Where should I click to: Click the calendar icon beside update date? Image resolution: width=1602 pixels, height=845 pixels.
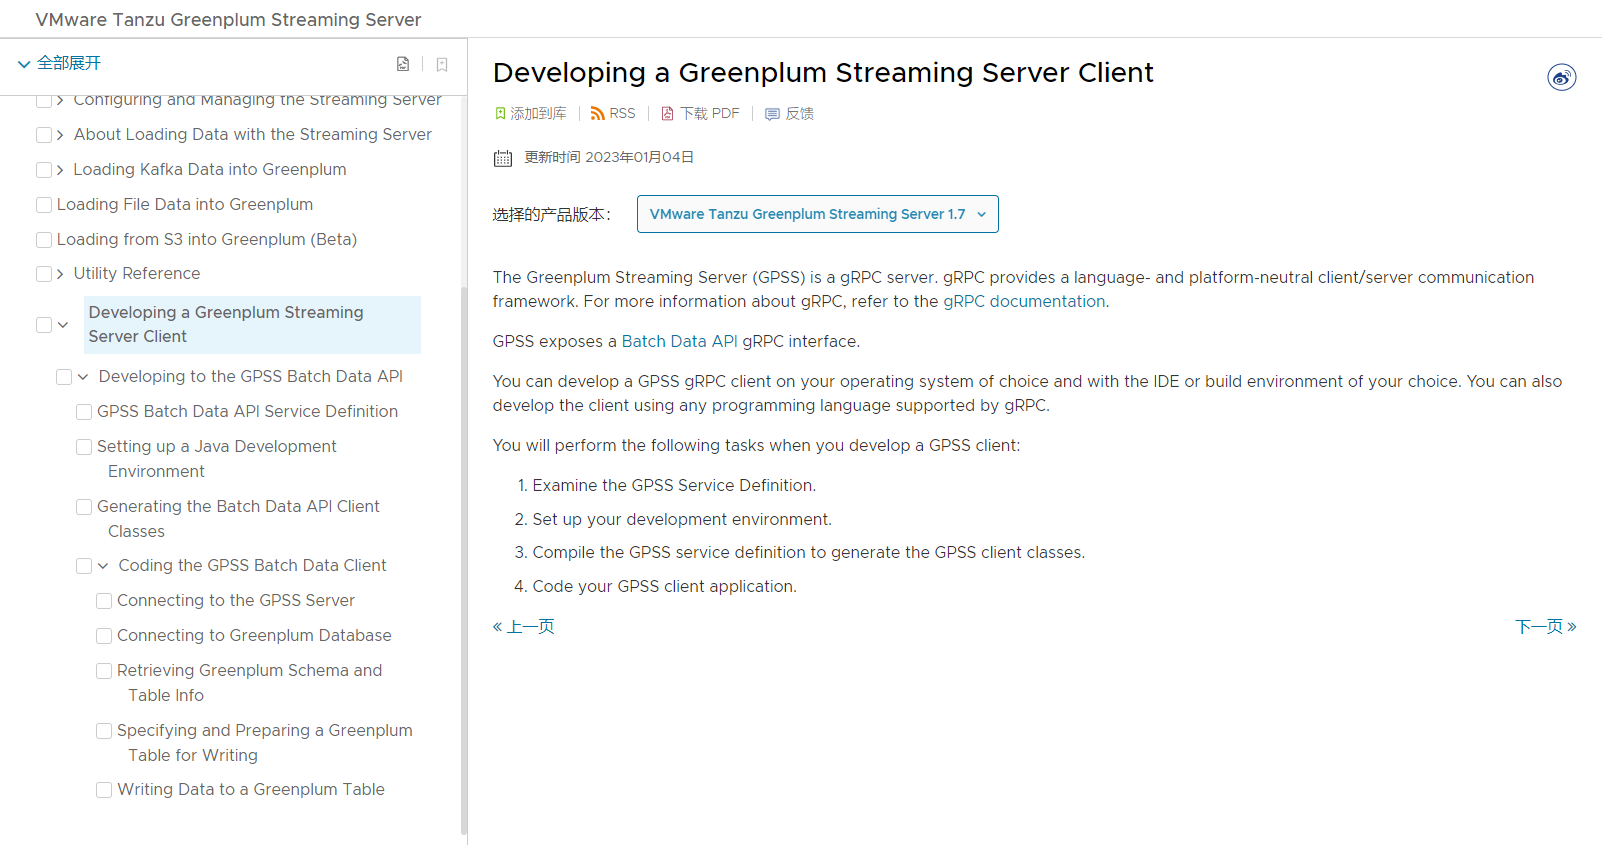[x=503, y=158]
